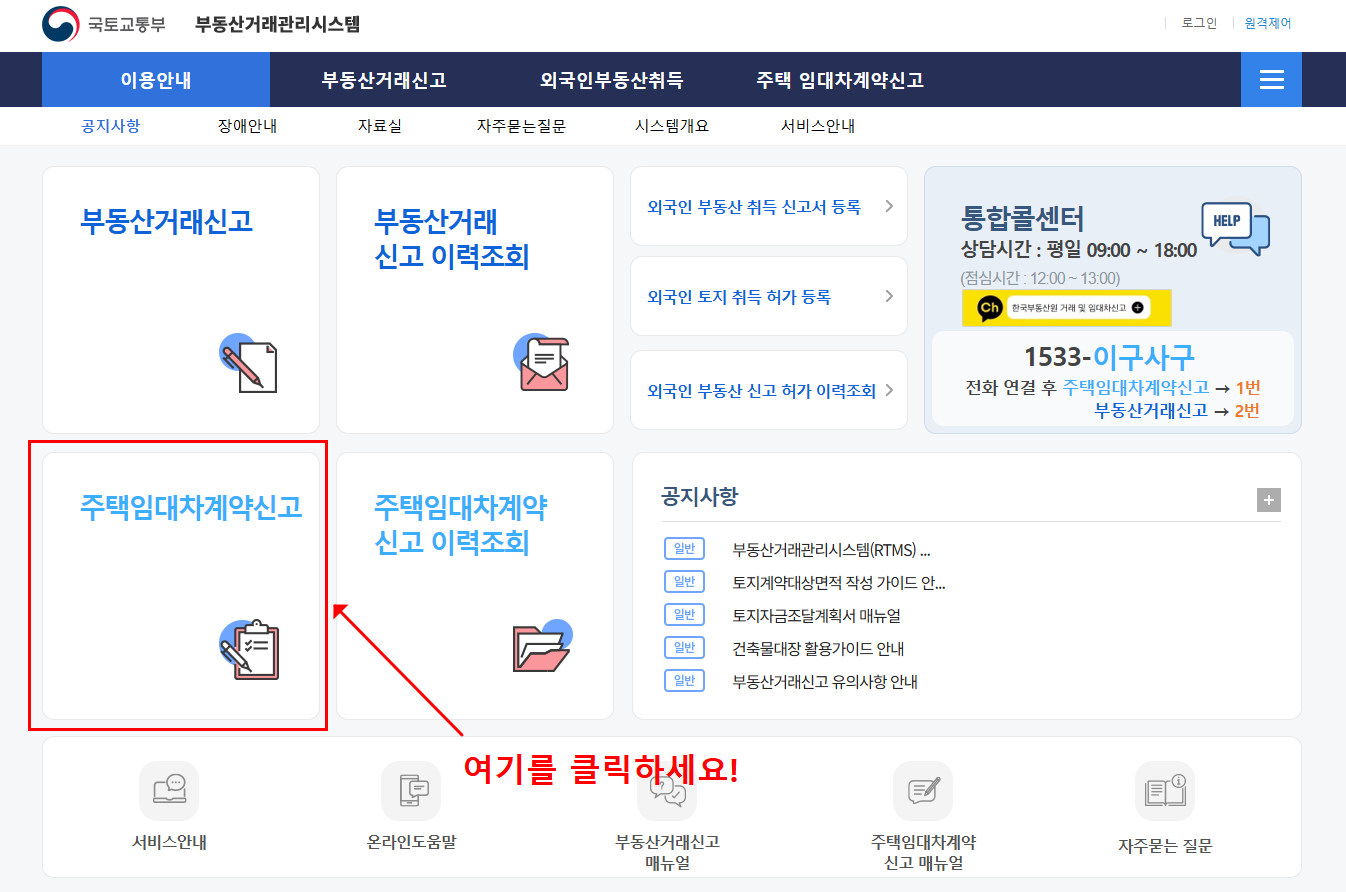Screen dimensions: 1346x892
Task: Open the hamburger menu in the navigation bar
Action: tap(1271, 80)
